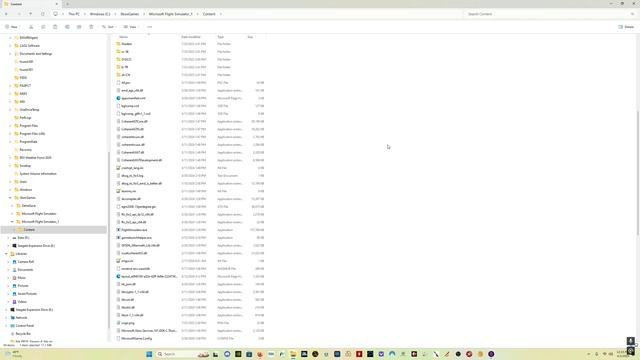
Task: Open a new Explorer tab with plus button
Action: [x=67, y=4]
